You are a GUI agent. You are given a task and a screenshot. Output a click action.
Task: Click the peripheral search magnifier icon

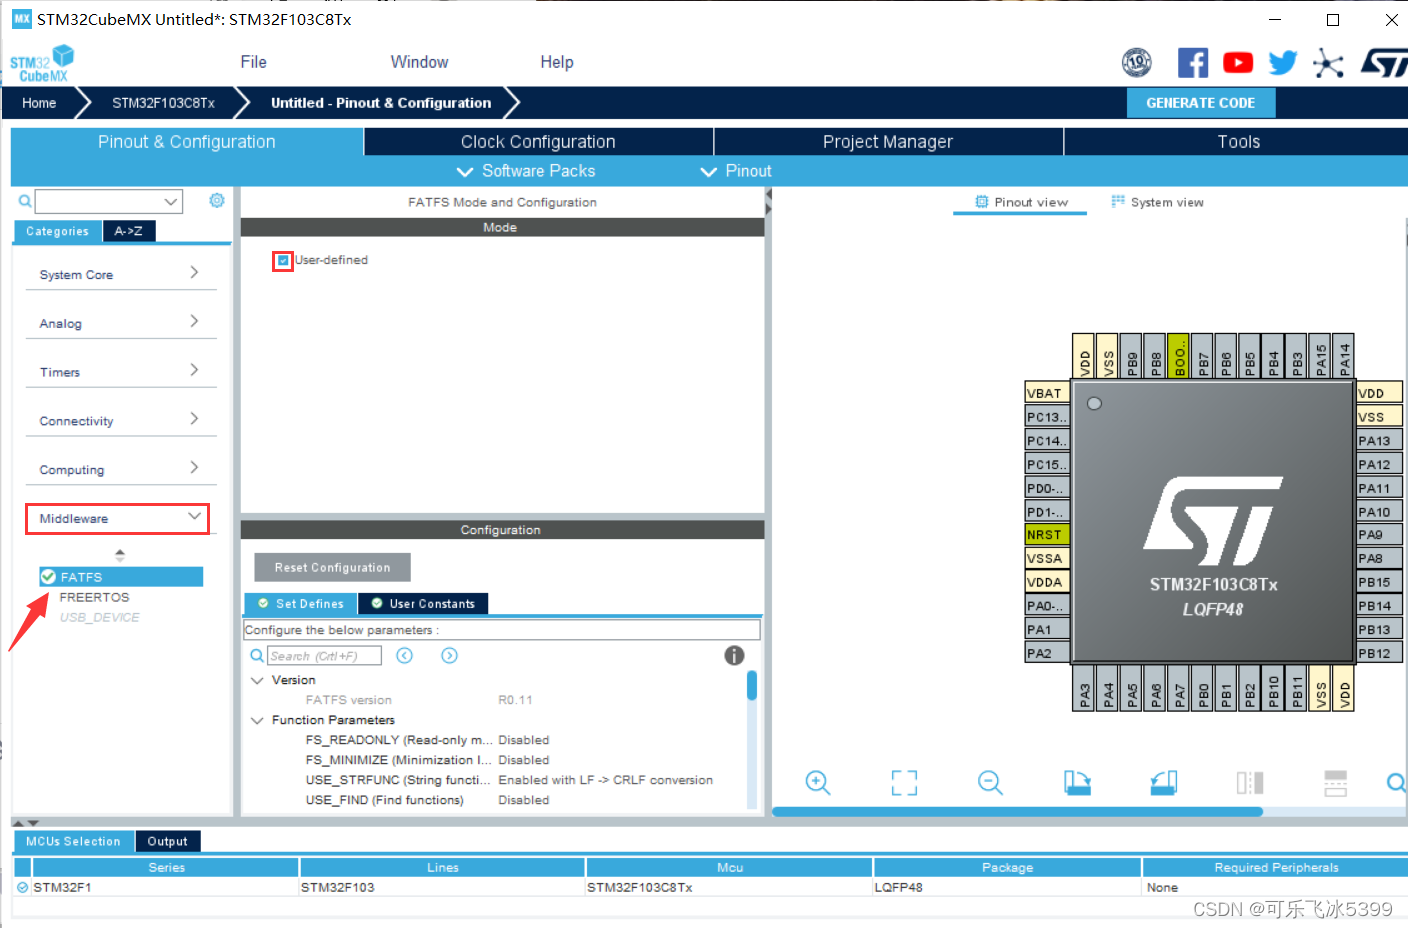pyautogui.click(x=25, y=201)
